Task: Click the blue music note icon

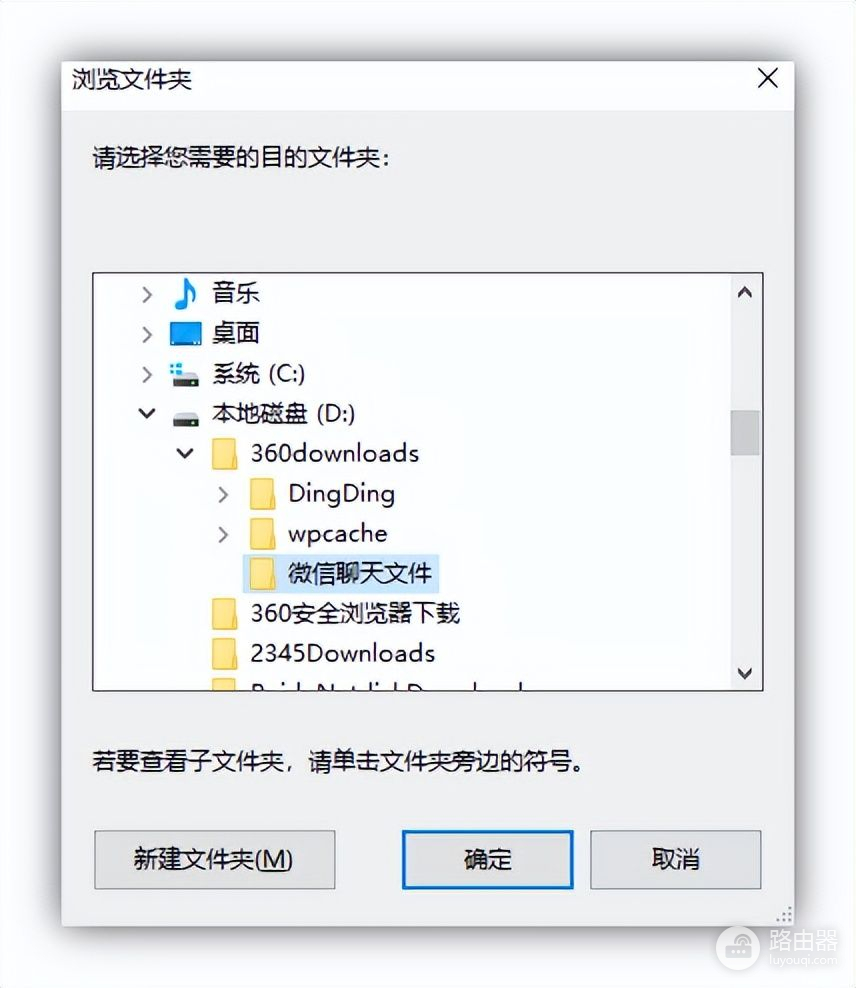Action: (x=185, y=294)
